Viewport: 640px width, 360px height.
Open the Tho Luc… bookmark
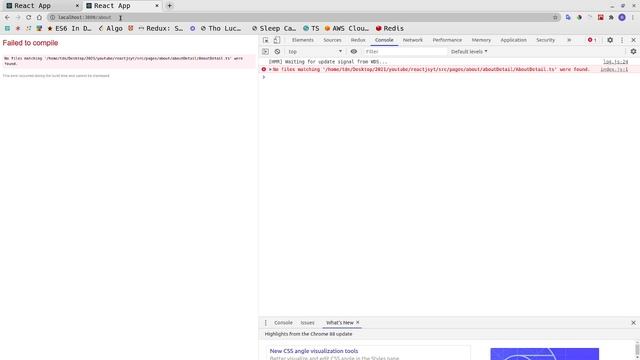pos(221,28)
